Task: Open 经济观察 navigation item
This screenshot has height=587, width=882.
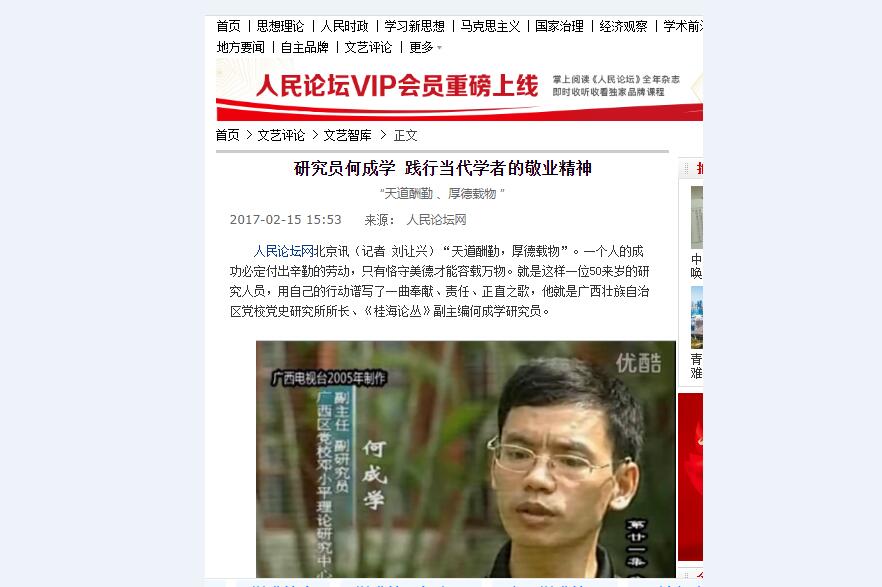Action: [623, 26]
